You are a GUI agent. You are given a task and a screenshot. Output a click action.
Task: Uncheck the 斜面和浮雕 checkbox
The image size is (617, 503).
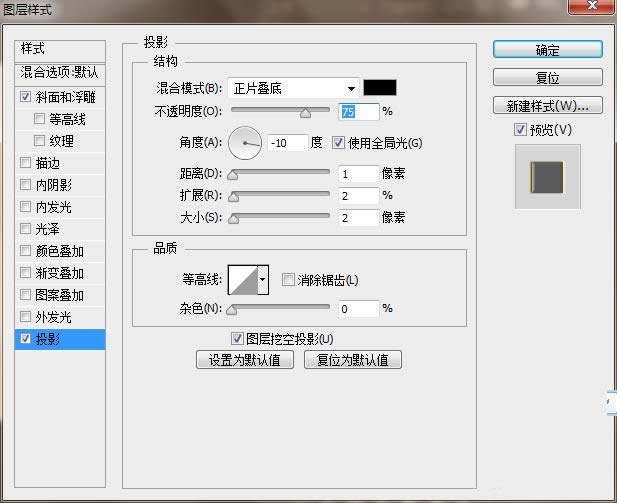tap(25, 98)
